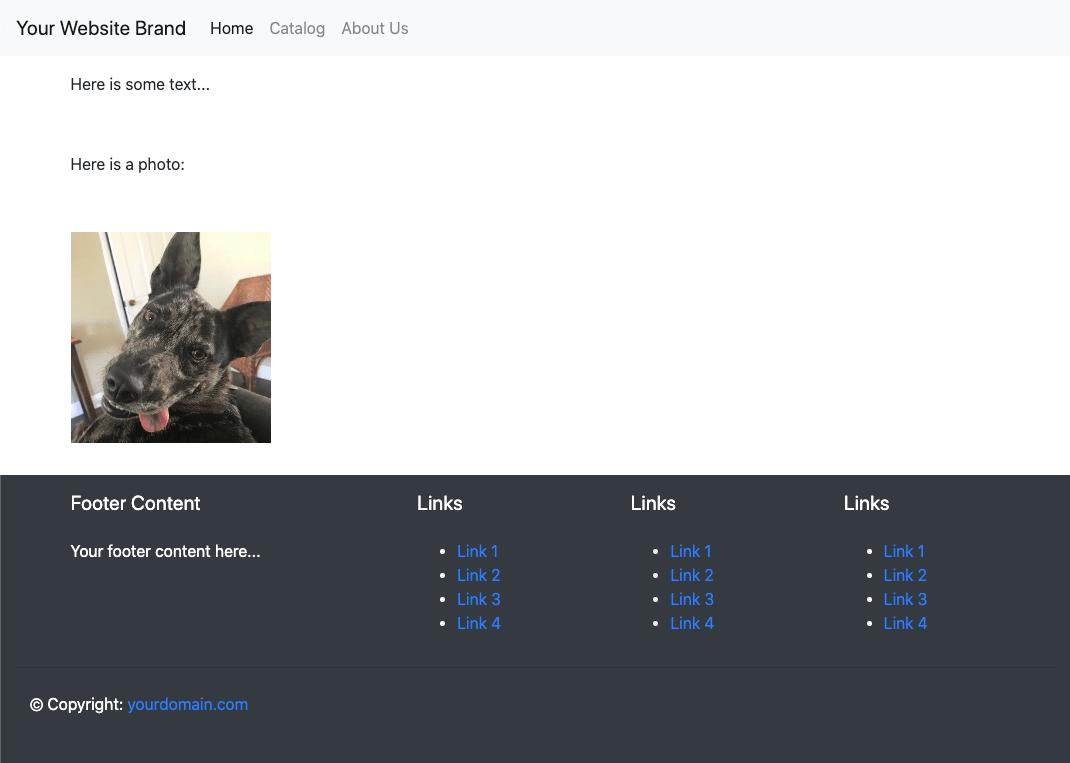Click the Your Website Brand logo text
The width and height of the screenshot is (1070, 763).
[101, 28]
